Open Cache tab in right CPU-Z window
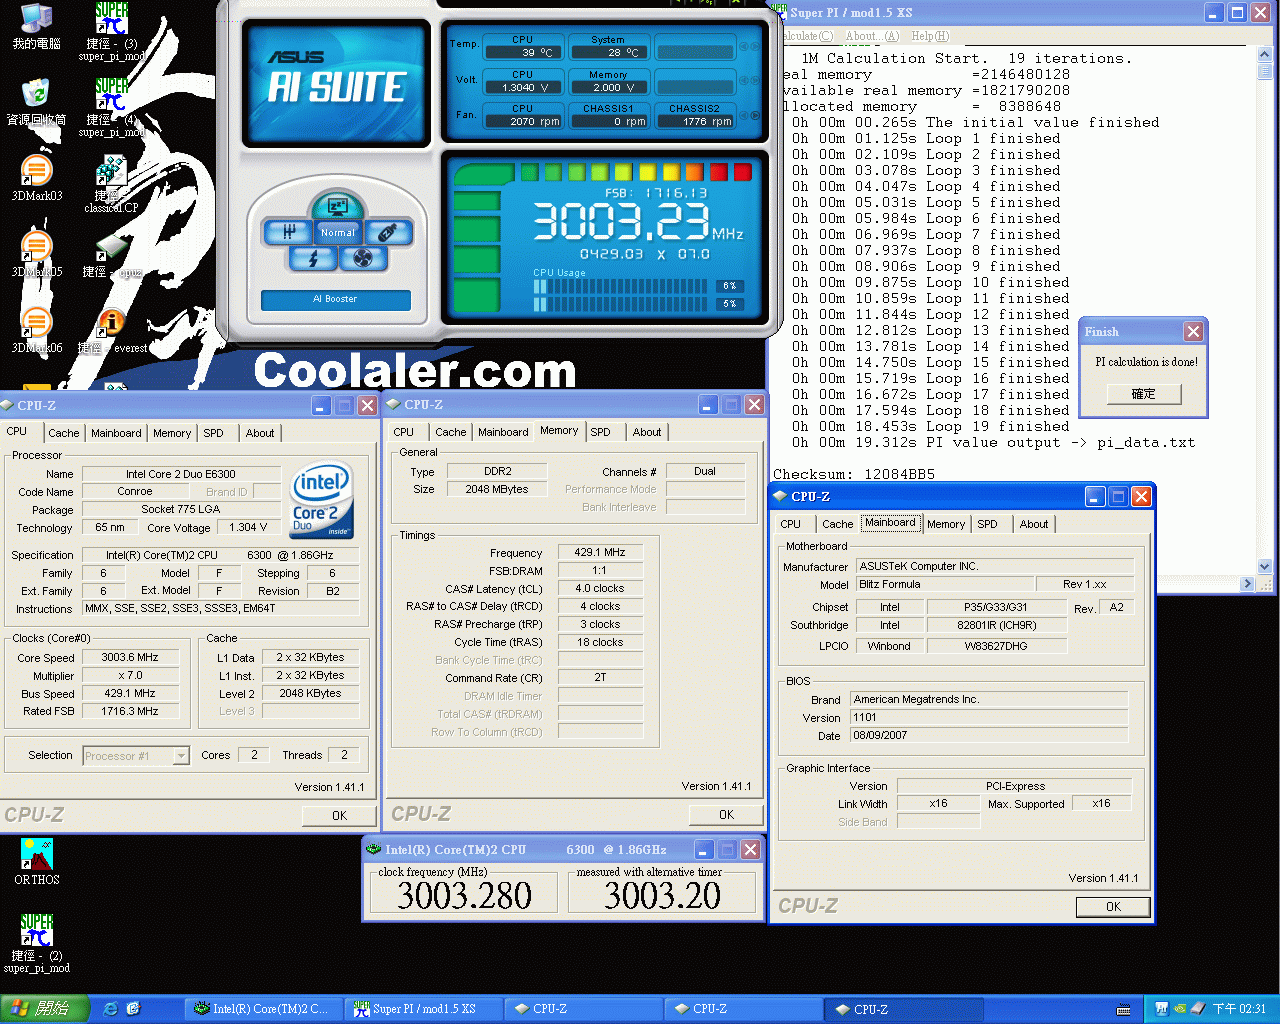This screenshot has width=1280, height=1024. [838, 524]
